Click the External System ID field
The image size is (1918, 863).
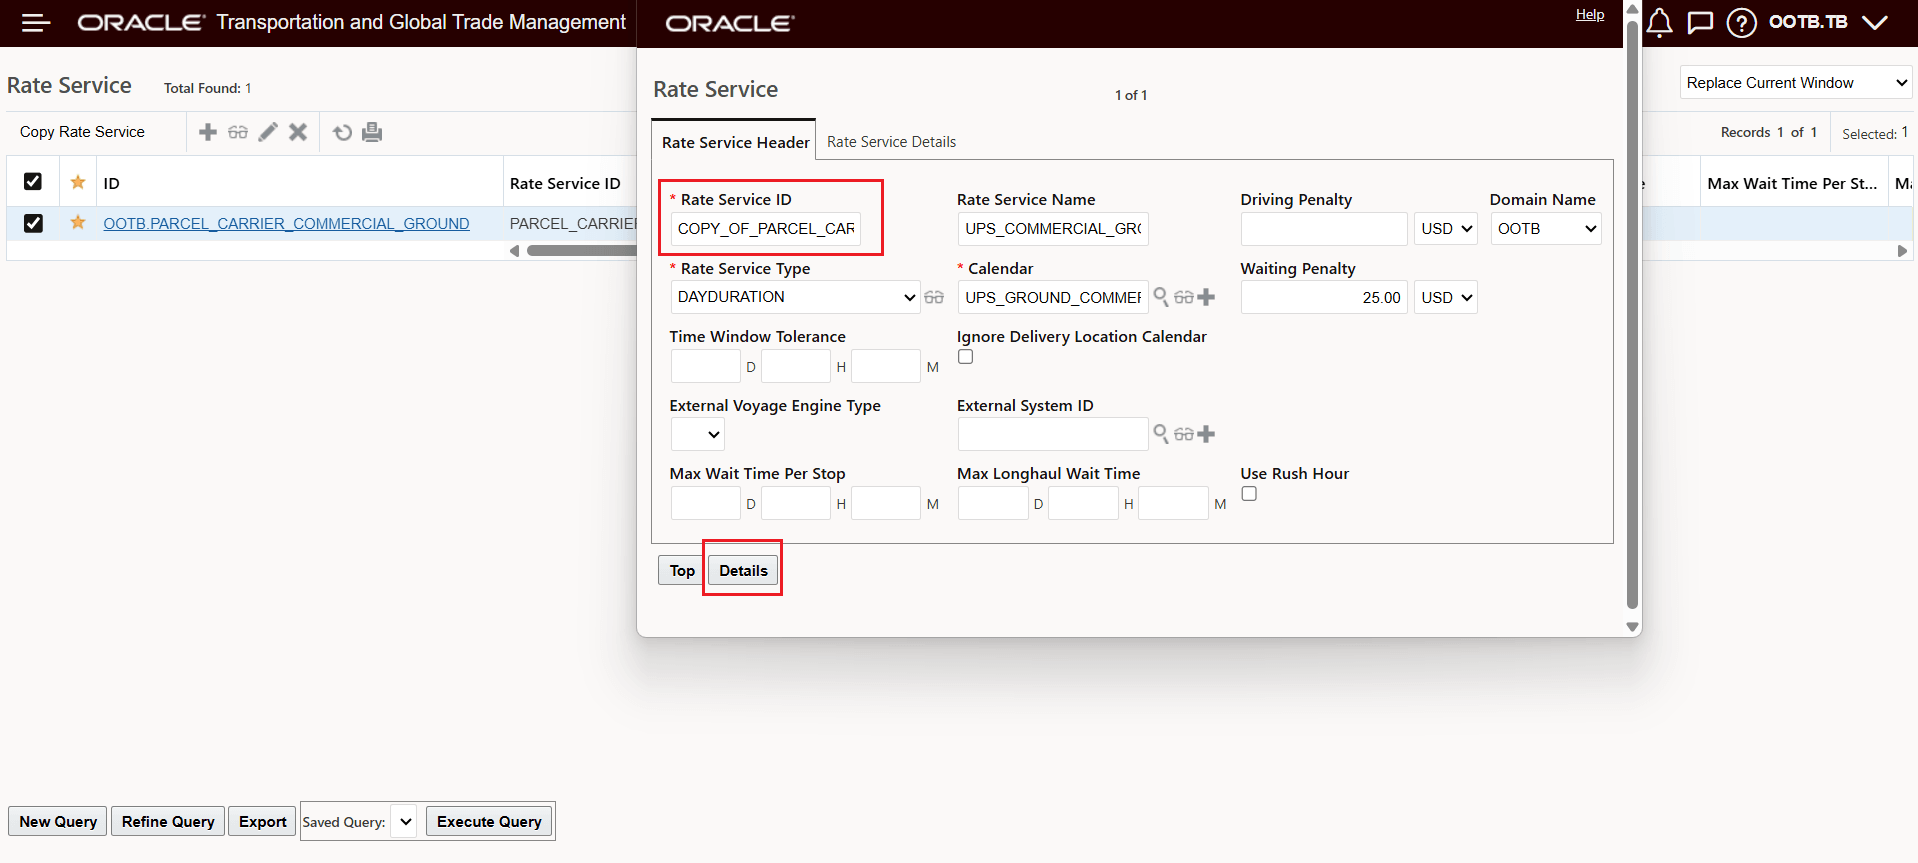[x=1053, y=434]
